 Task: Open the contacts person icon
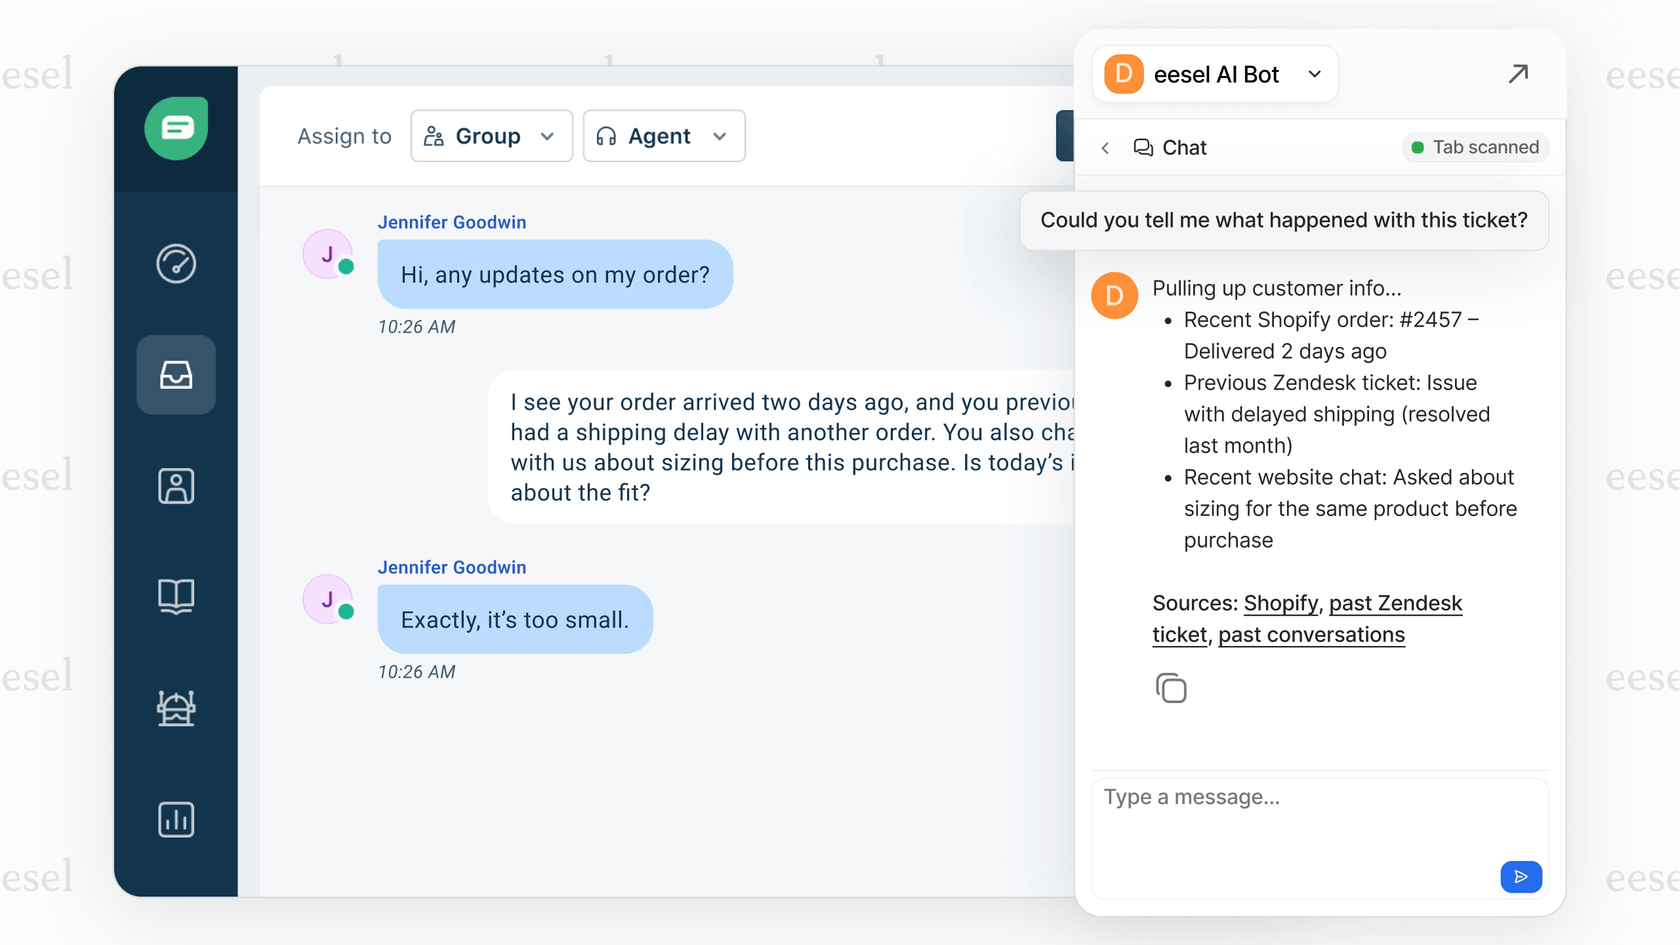click(x=176, y=486)
